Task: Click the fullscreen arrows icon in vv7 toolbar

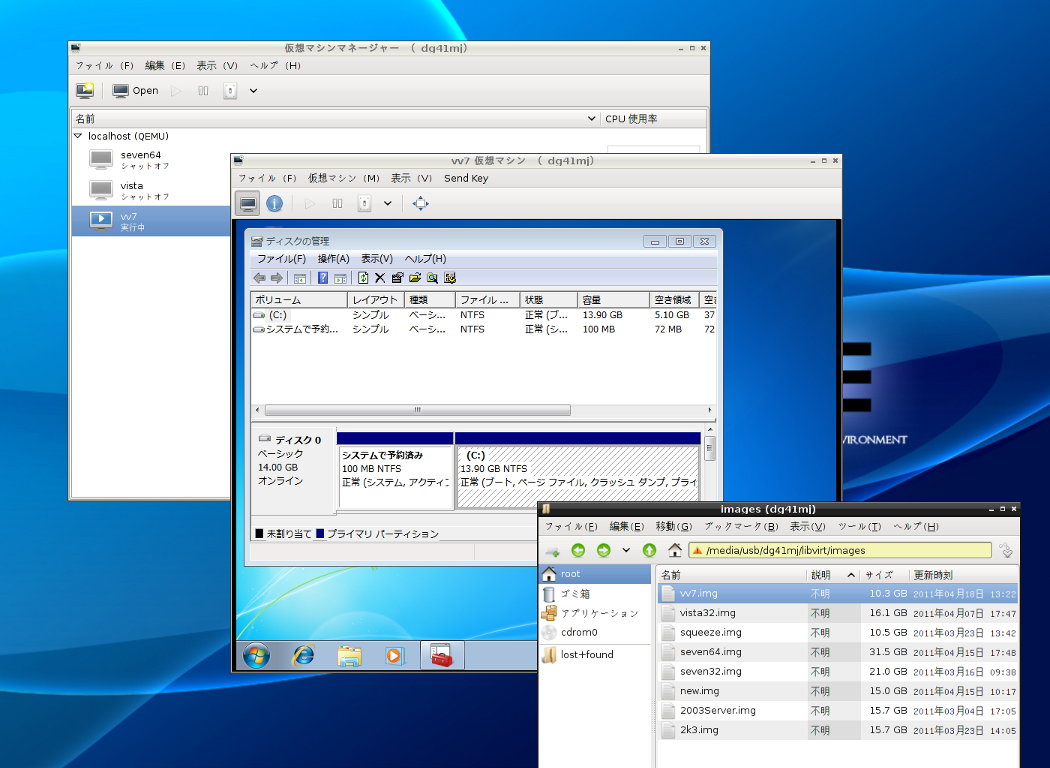Action: (x=421, y=204)
